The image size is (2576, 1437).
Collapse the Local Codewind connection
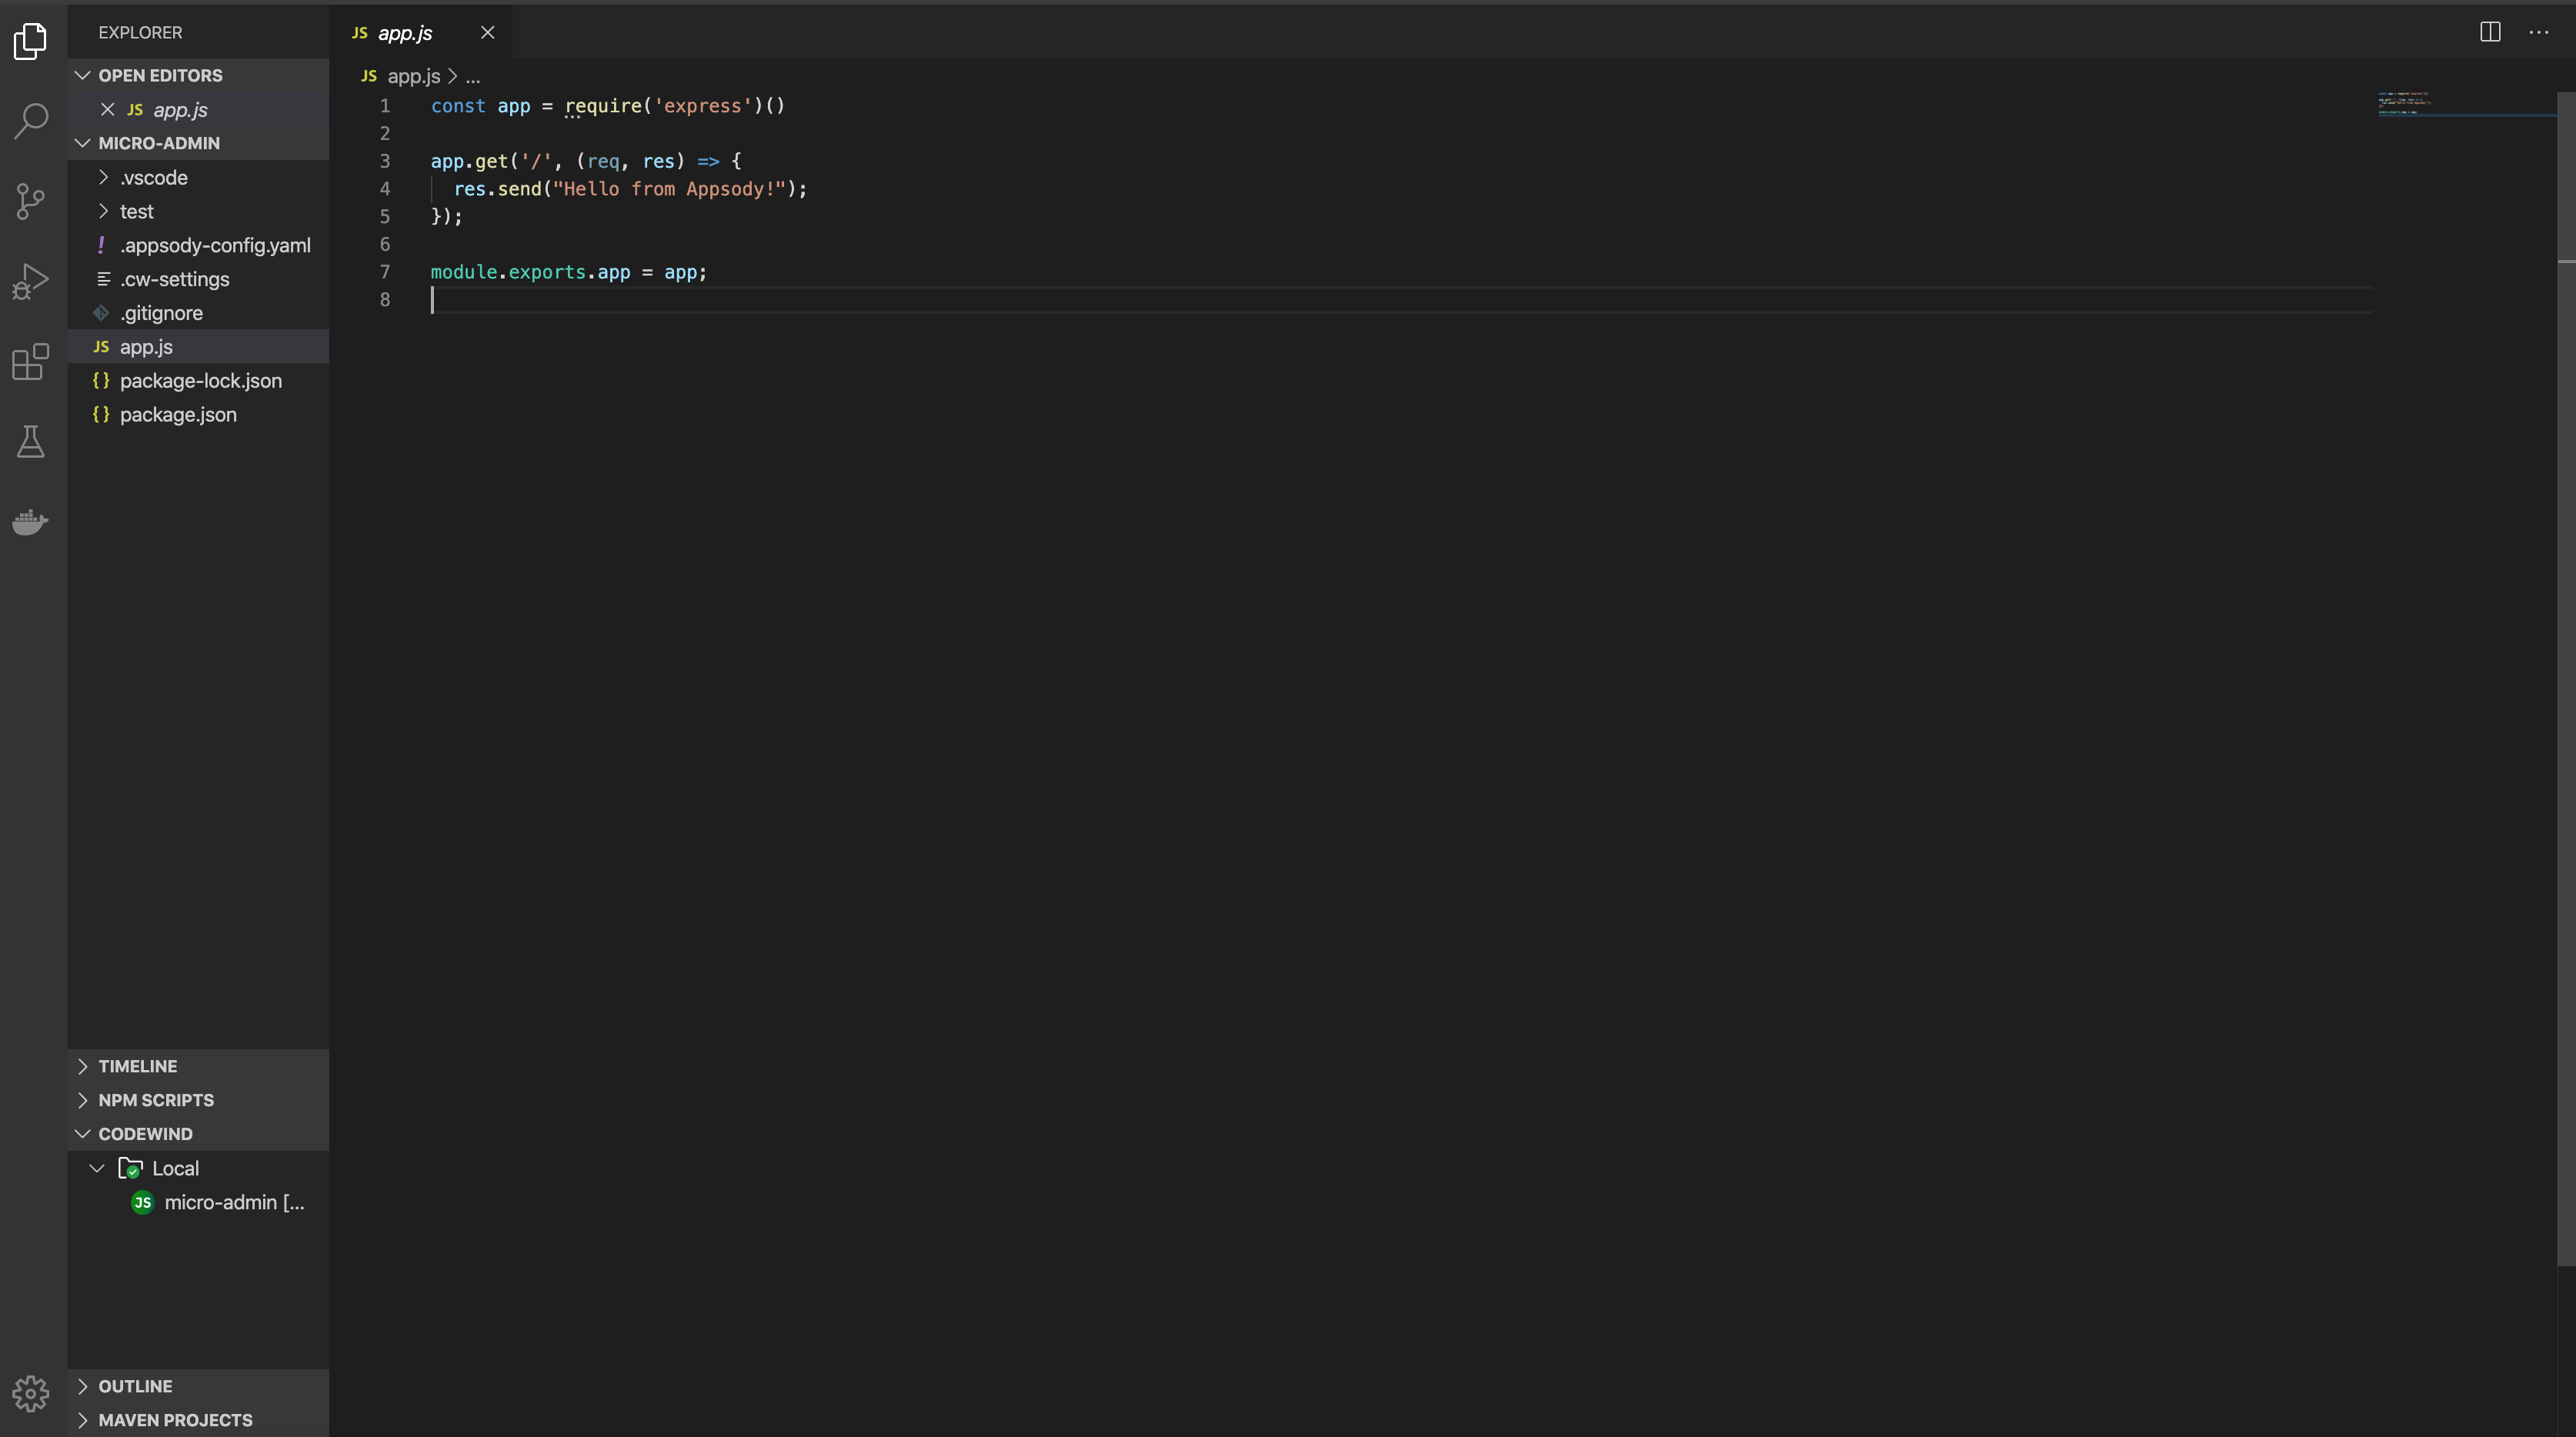(97, 1168)
